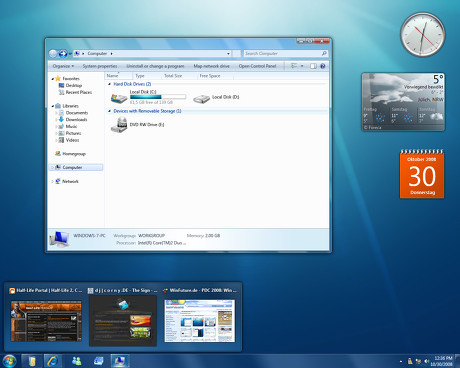Image resolution: width=460 pixels, height=368 pixels.
Task: Show hidden tray icons arrow
Action: coord(401,361)
